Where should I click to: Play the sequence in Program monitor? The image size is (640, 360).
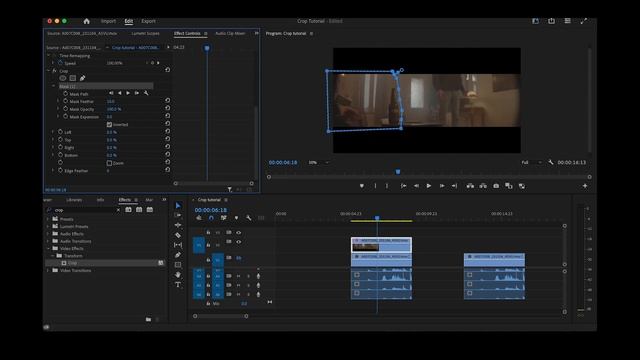click(x=429, y=186)
